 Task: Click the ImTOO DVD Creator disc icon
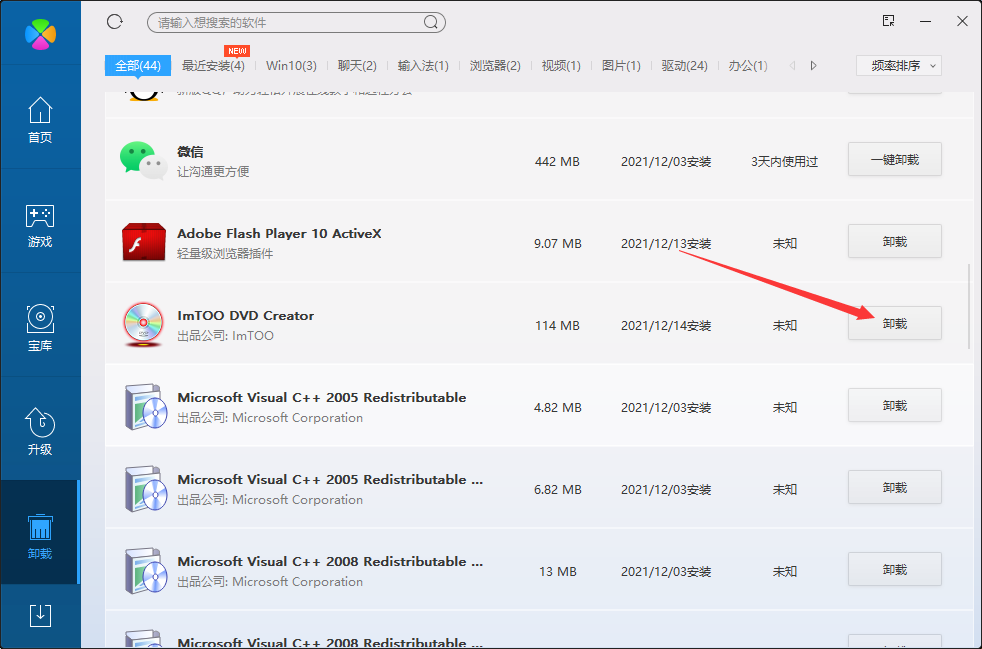tap(143, 324)
